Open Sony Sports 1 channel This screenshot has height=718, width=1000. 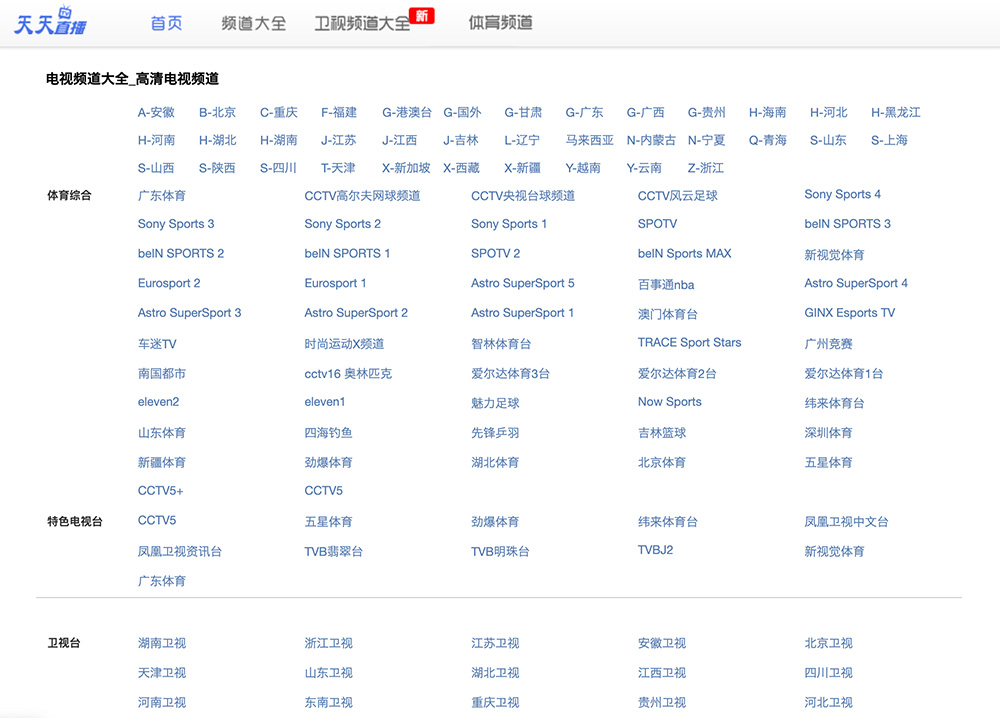tap(509, 224)
